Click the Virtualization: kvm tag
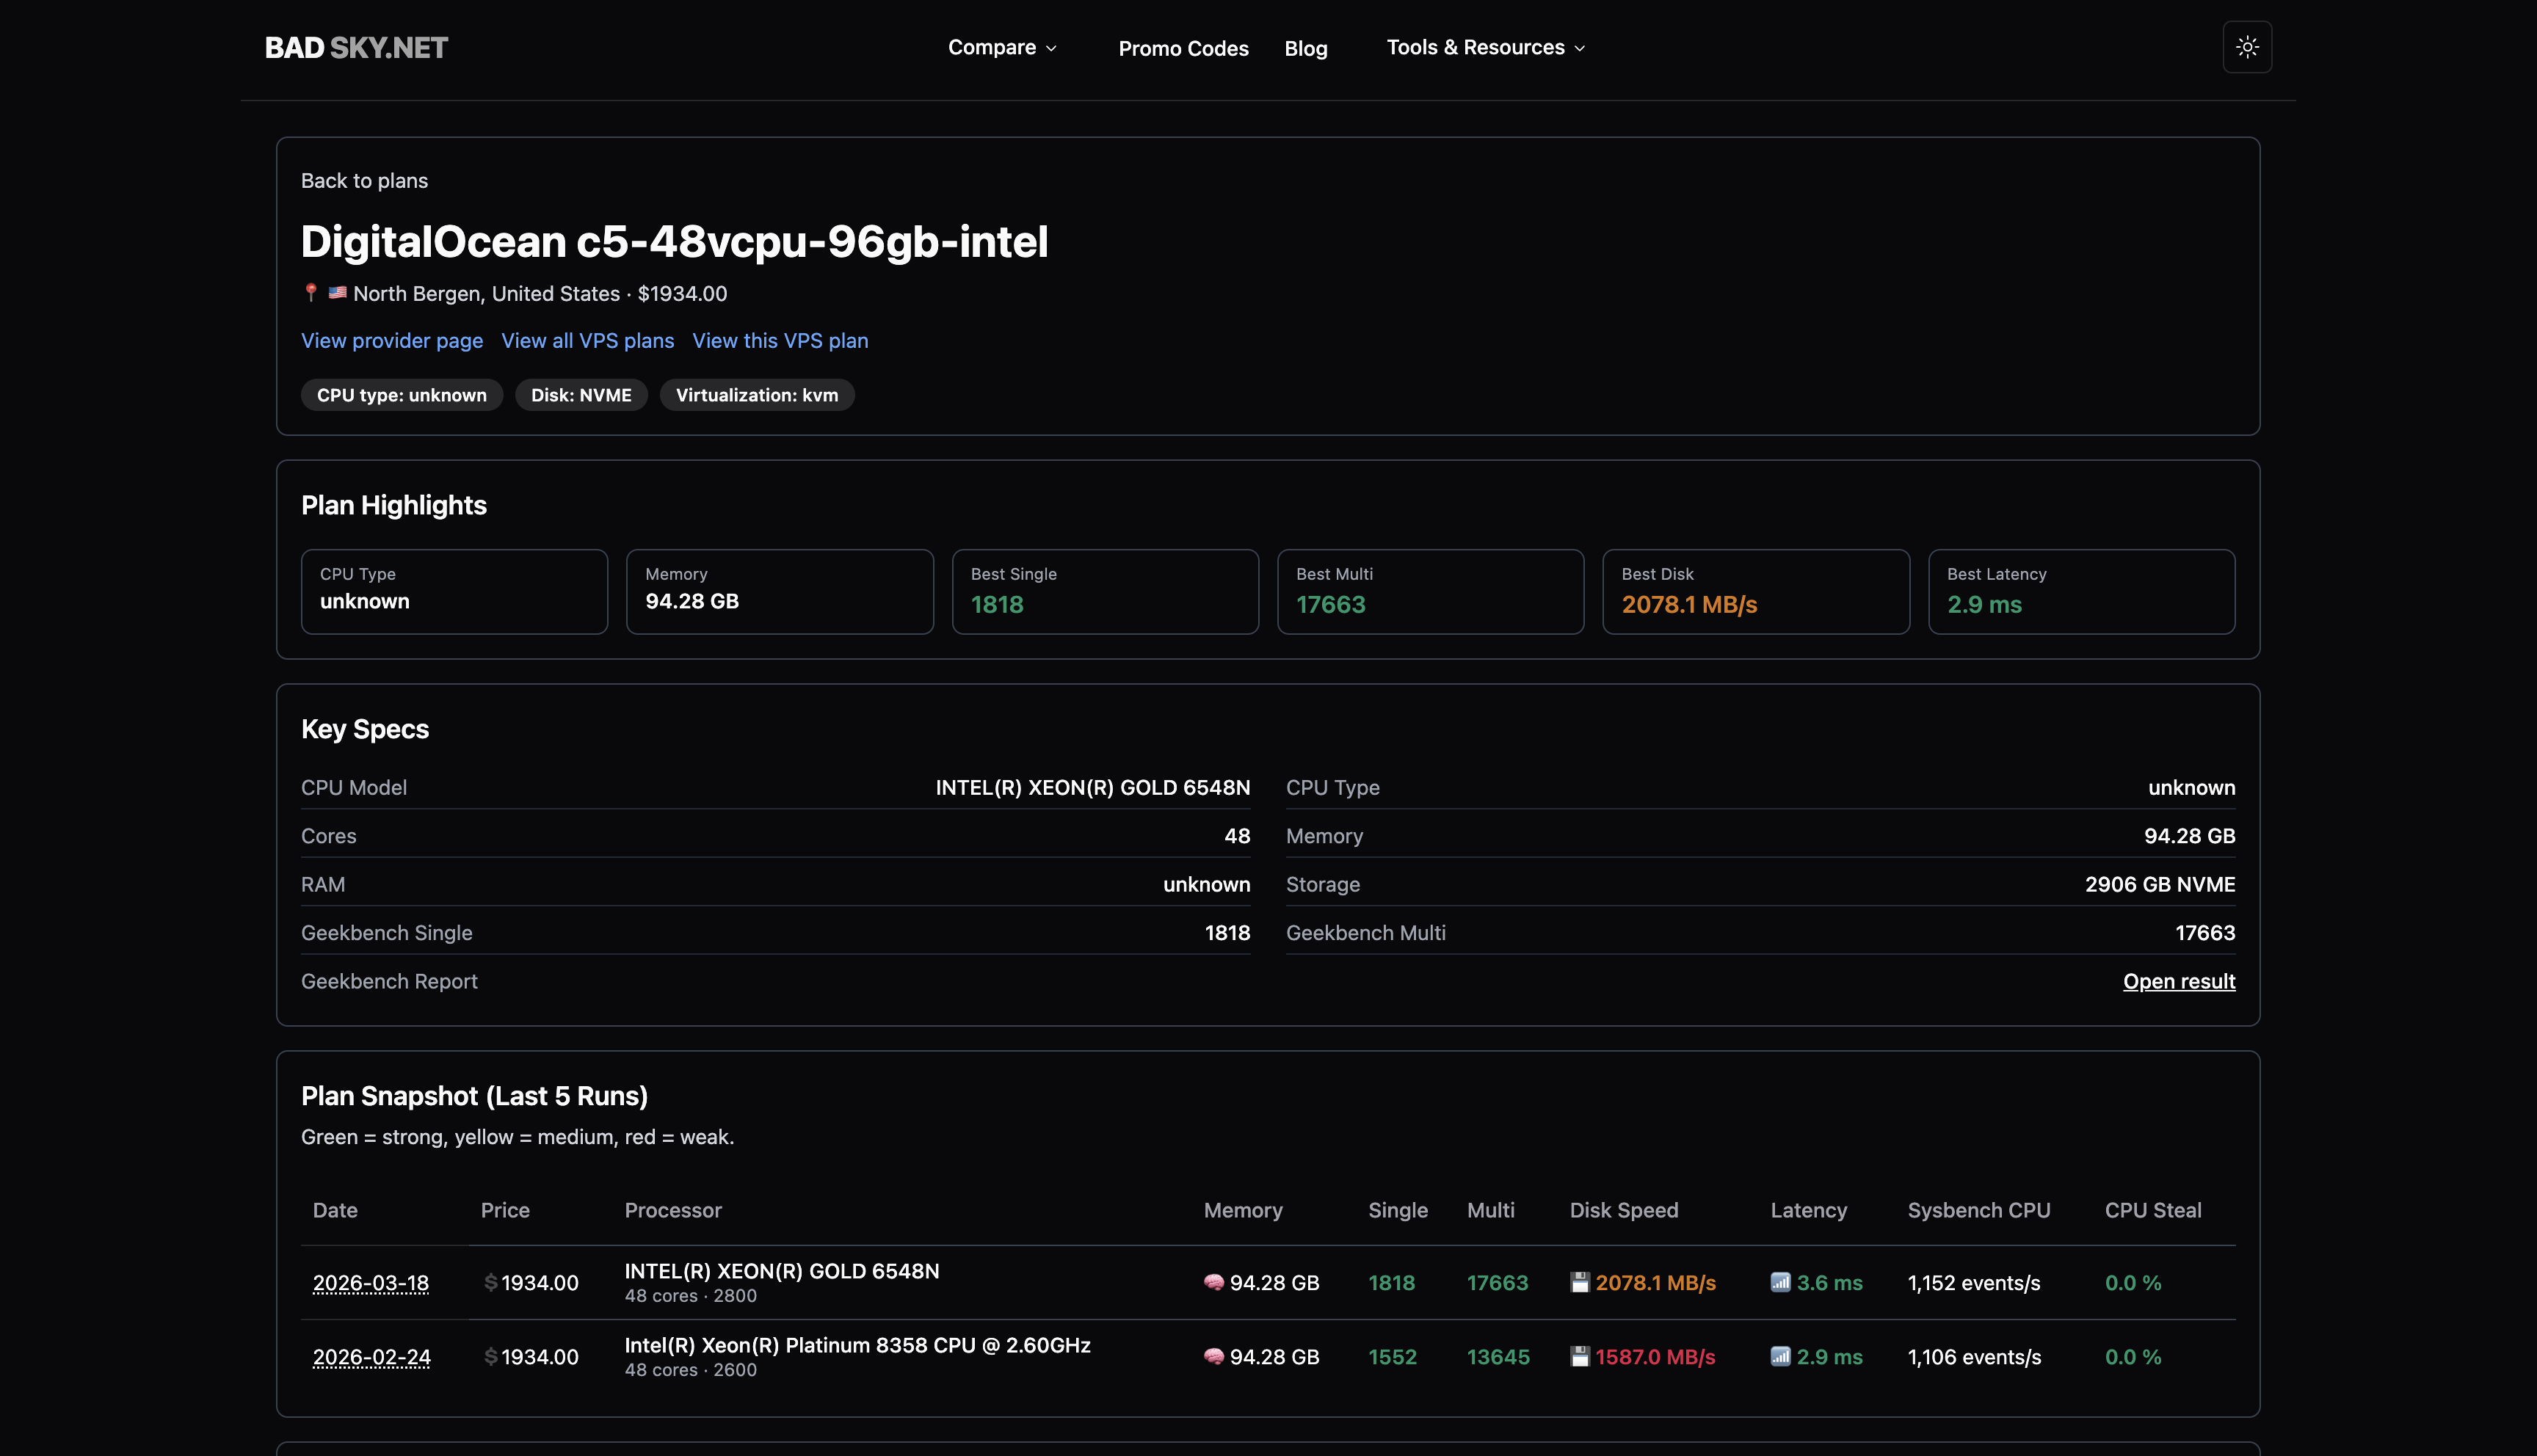This screenshot has width=2537, height=1456. 756,395
